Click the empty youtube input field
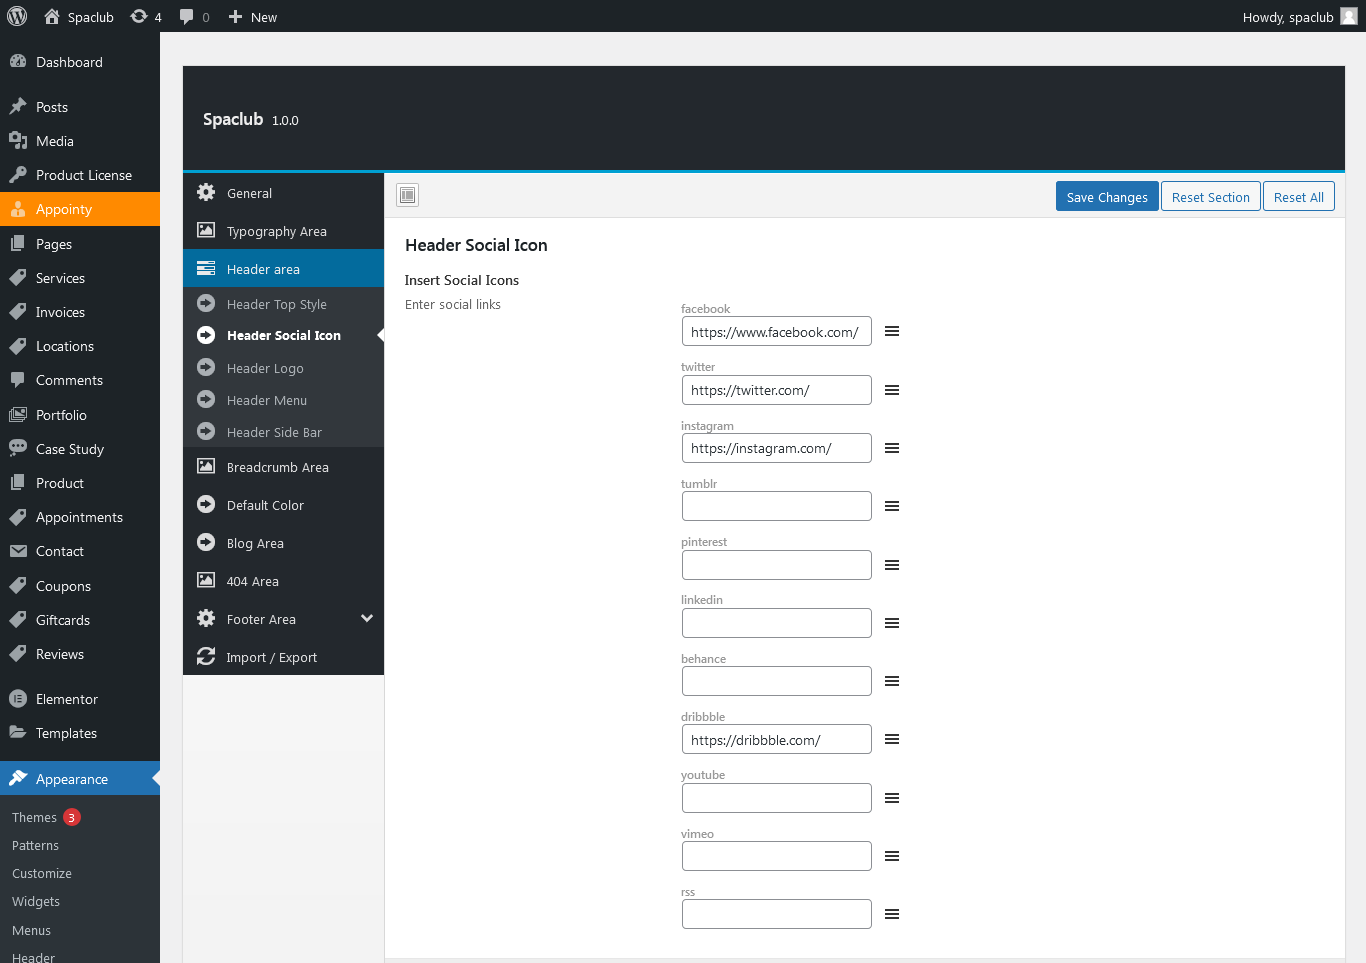The image size is (1366, 963). point(776,798)
